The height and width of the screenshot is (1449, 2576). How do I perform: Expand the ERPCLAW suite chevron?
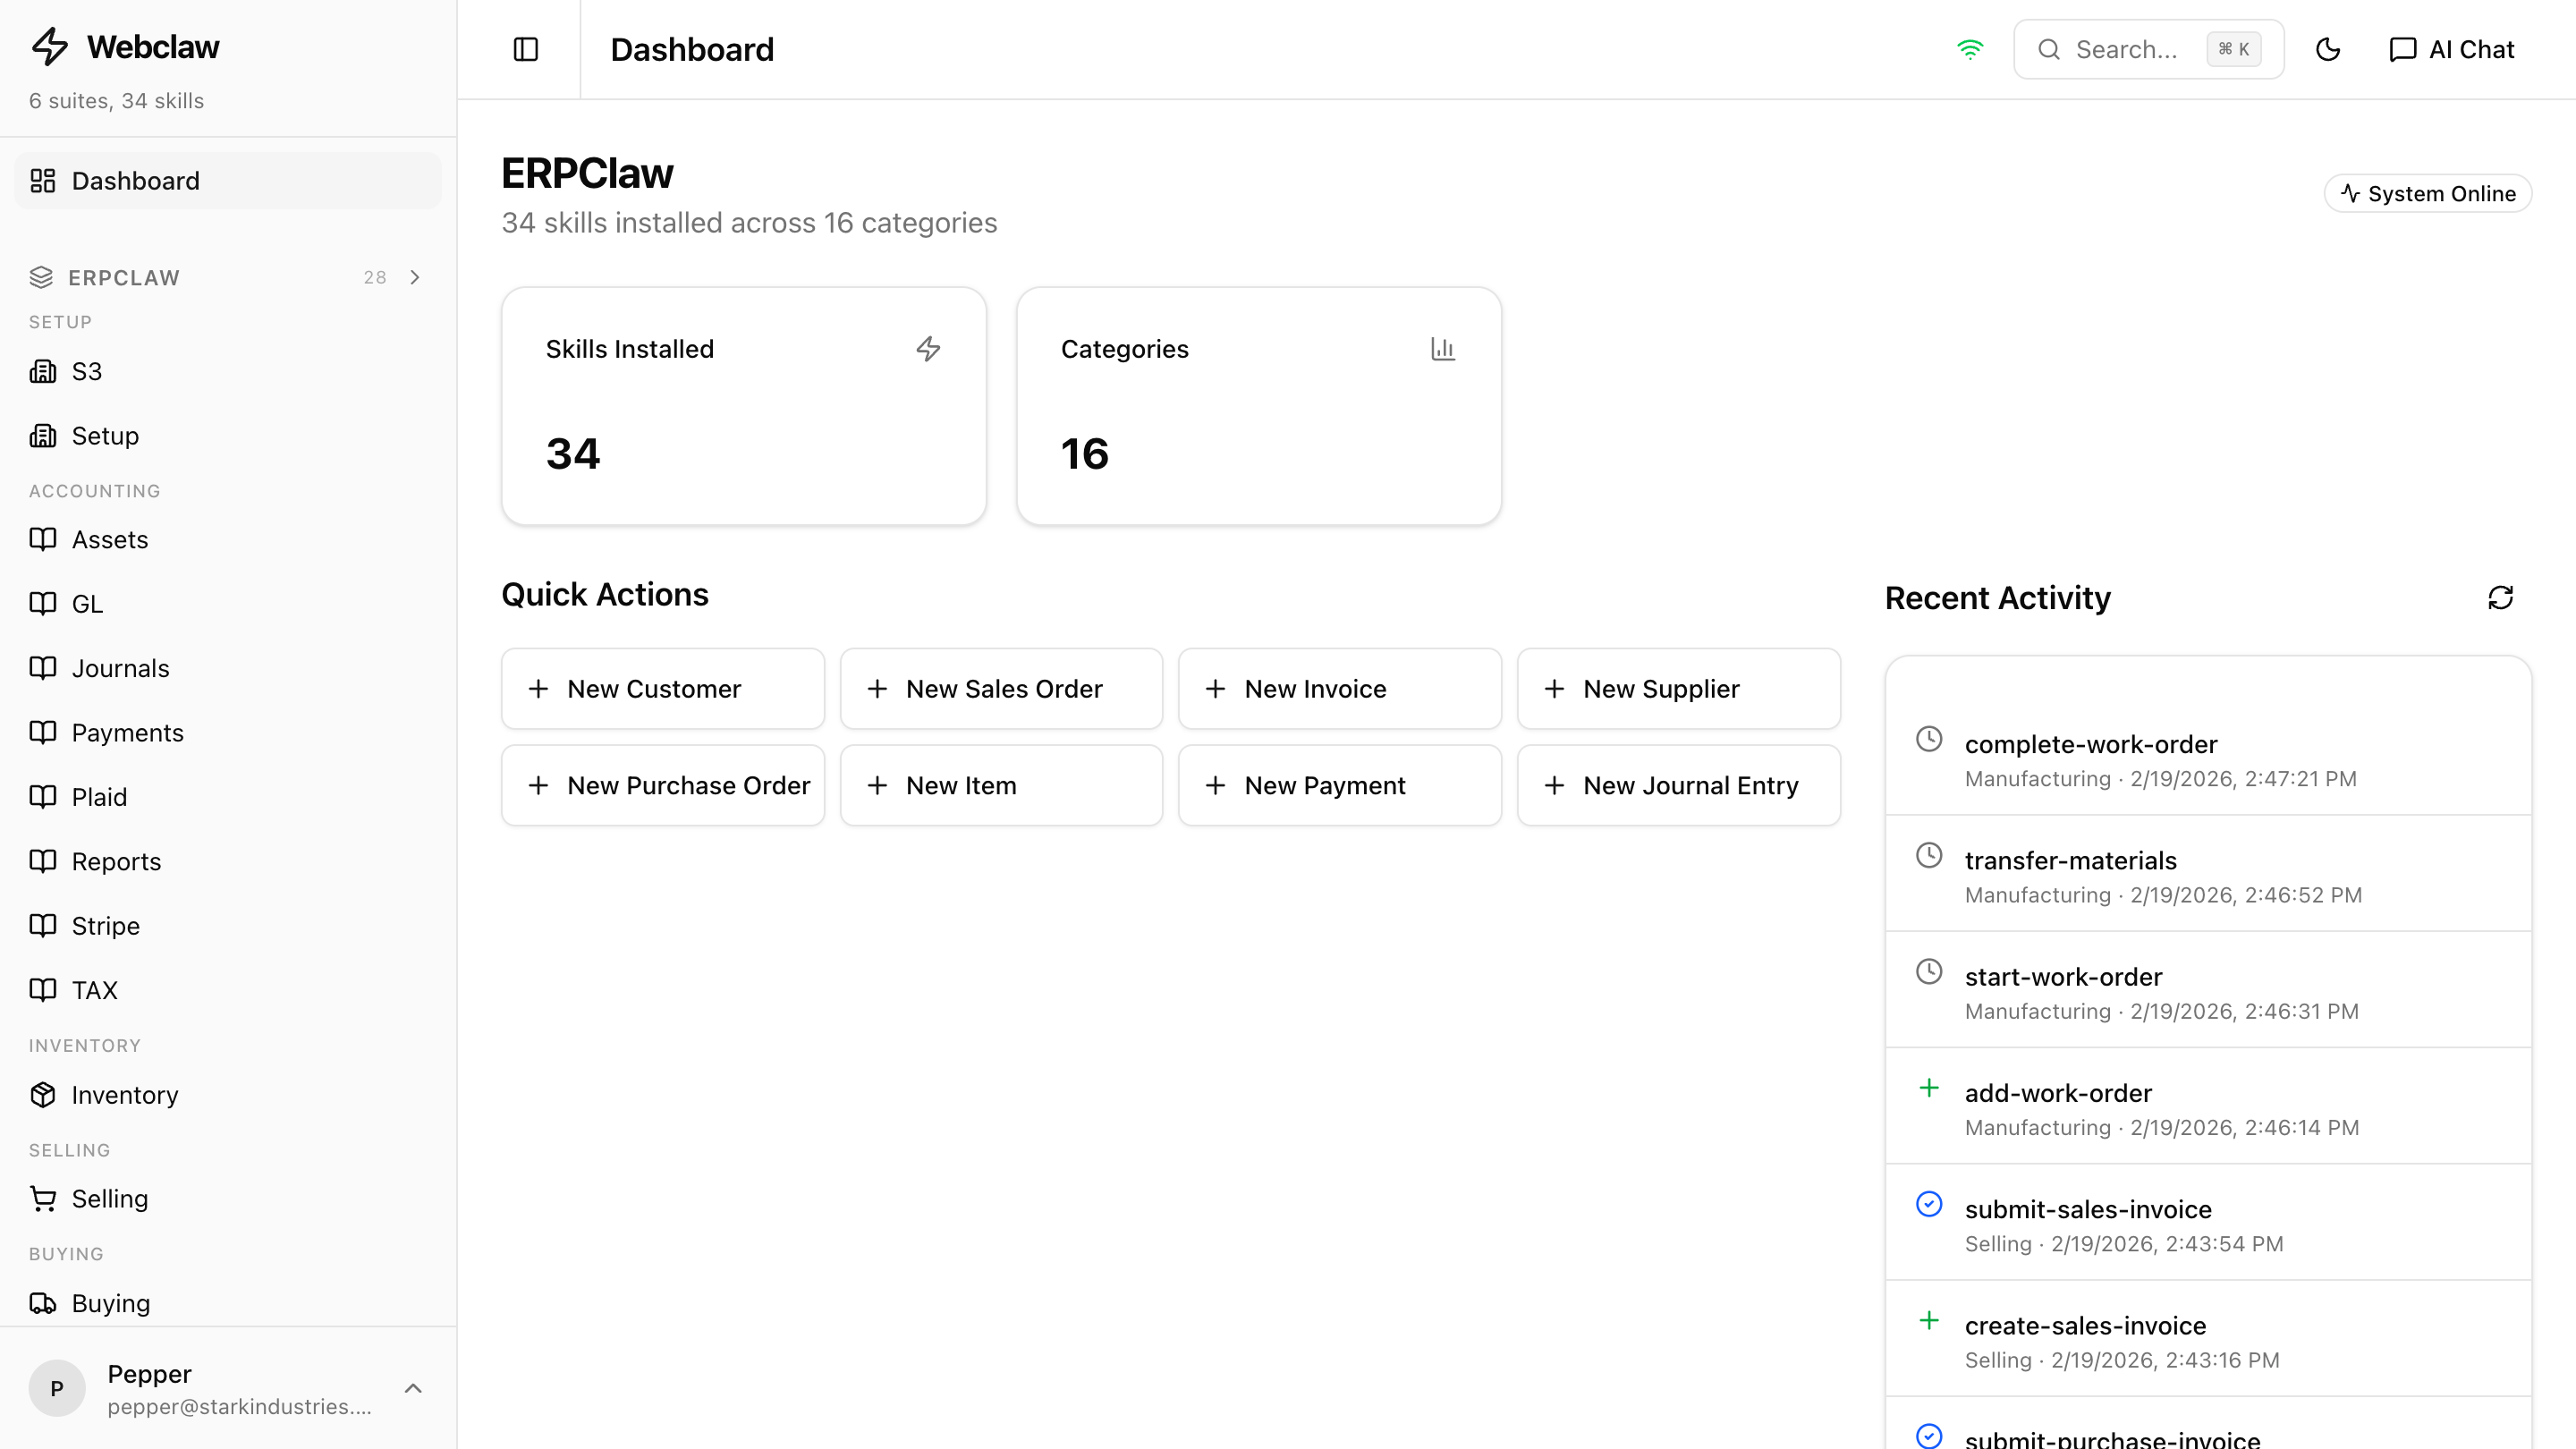[415, 277]
